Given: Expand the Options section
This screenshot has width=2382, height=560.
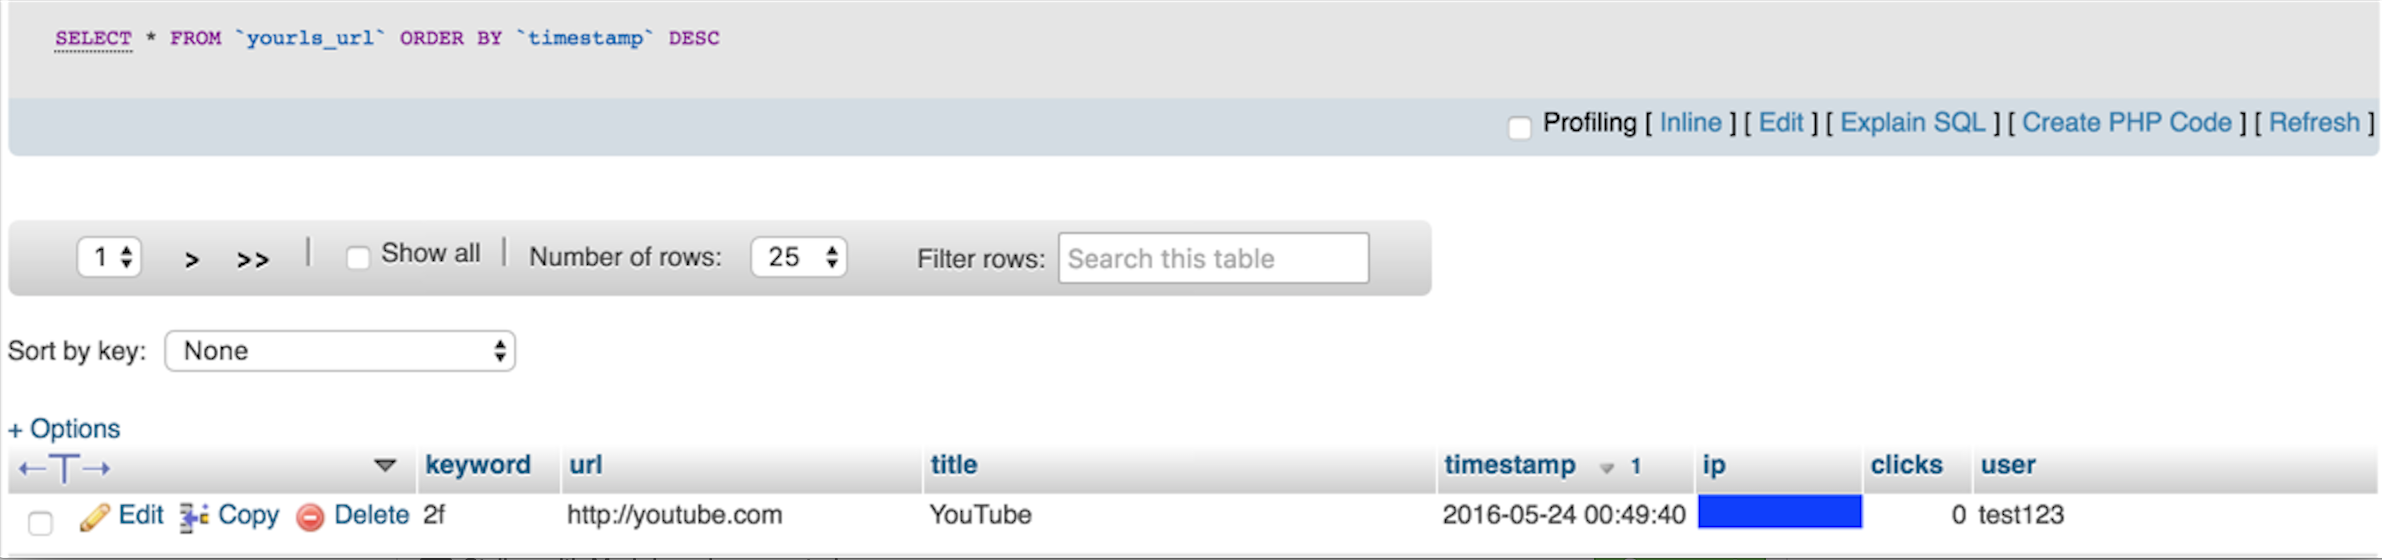Looking at the screenshot, I should [x=64, y=428].
